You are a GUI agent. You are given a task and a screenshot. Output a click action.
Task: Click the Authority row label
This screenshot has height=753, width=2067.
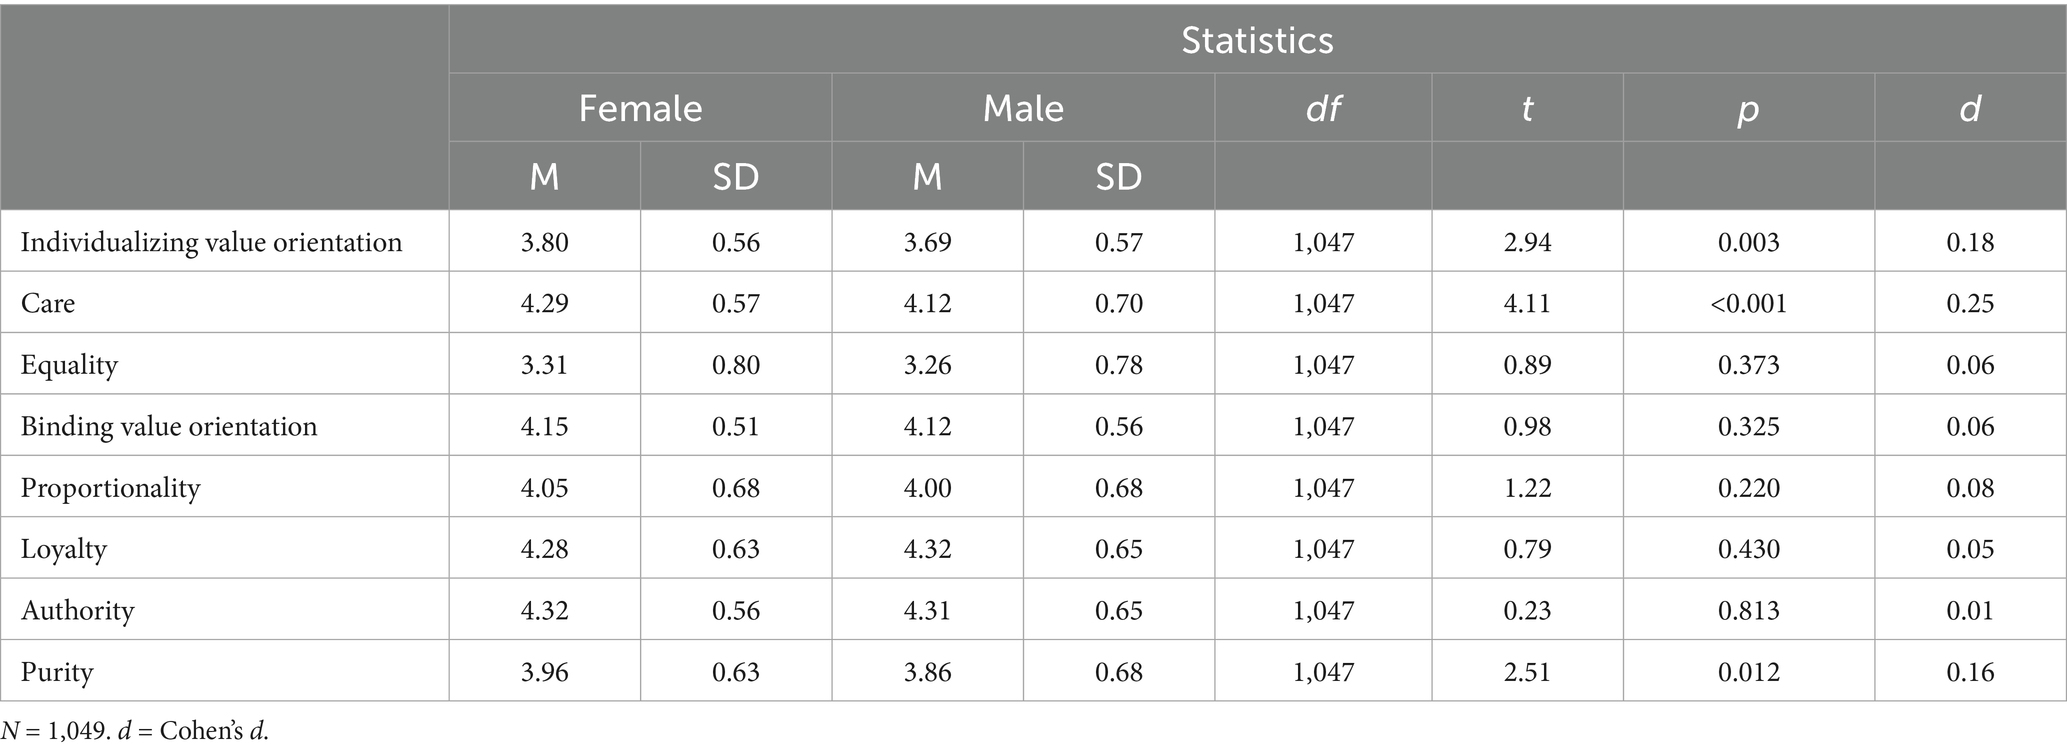(x=77, y=610)
